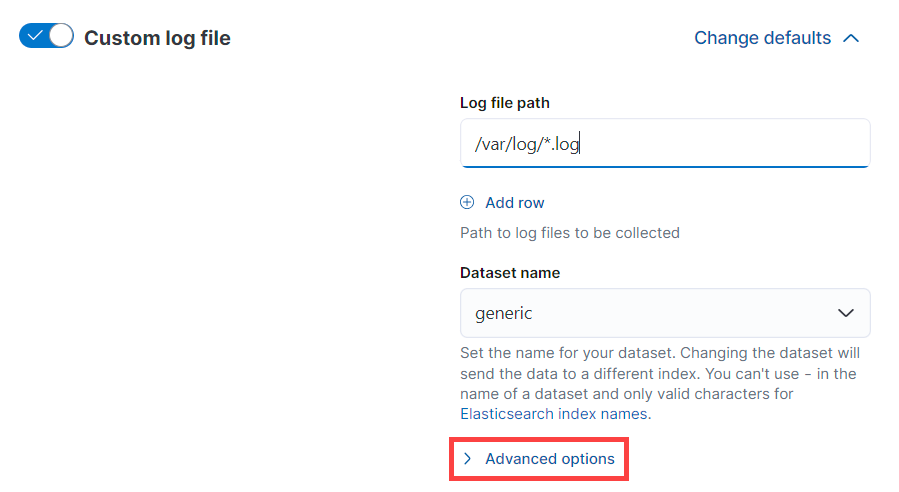Click the checkmark inside the enabled toggle
Viewport: 899px width, 492px height.
pyautogui.click(x=35, y=37)
